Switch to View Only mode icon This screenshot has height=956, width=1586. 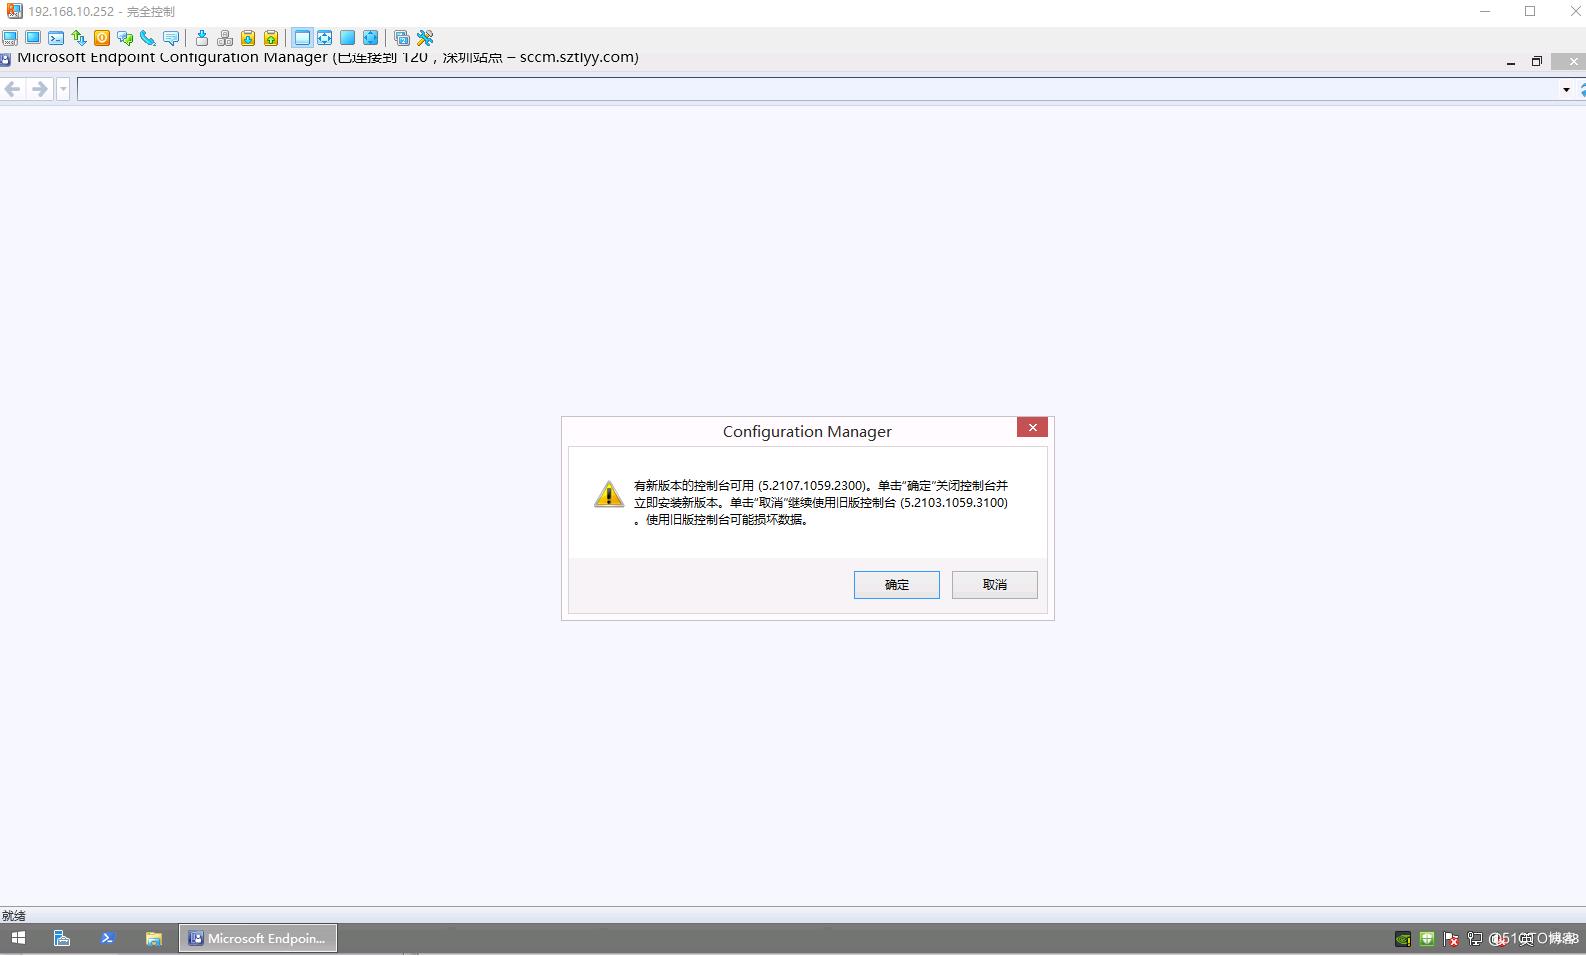coord(33,38)
